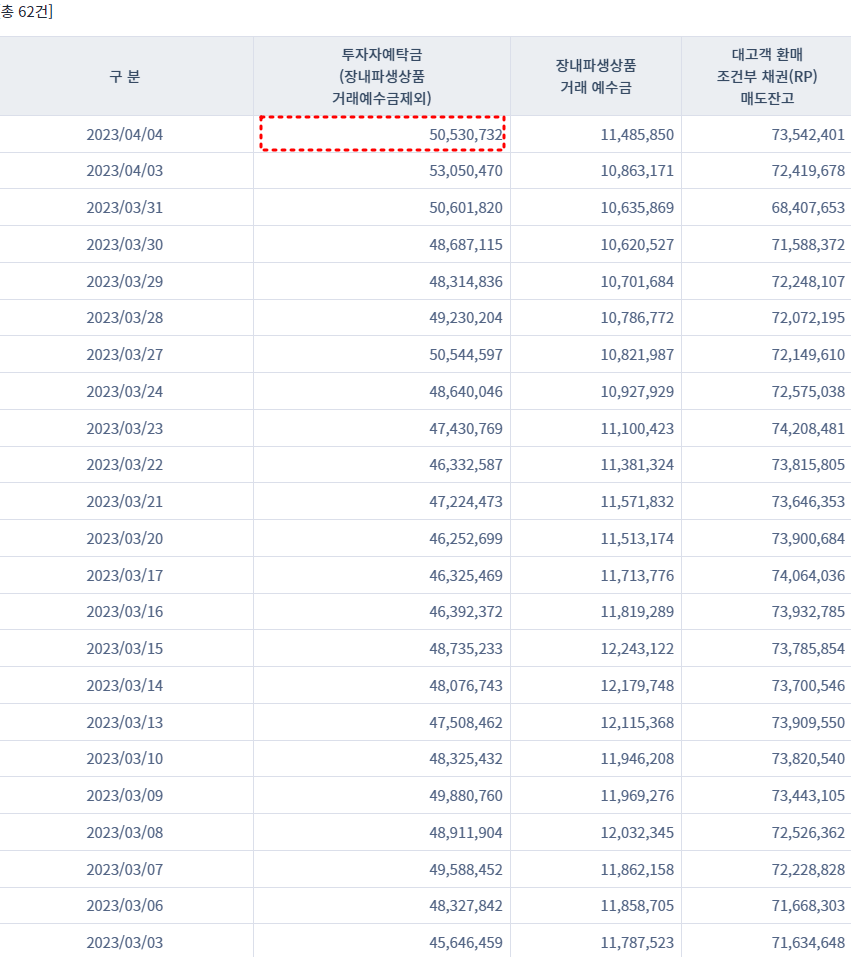Viewport: 851px width, 957px height.
Task: Select the date cell 2023/03/29
Action: point(125,281)
